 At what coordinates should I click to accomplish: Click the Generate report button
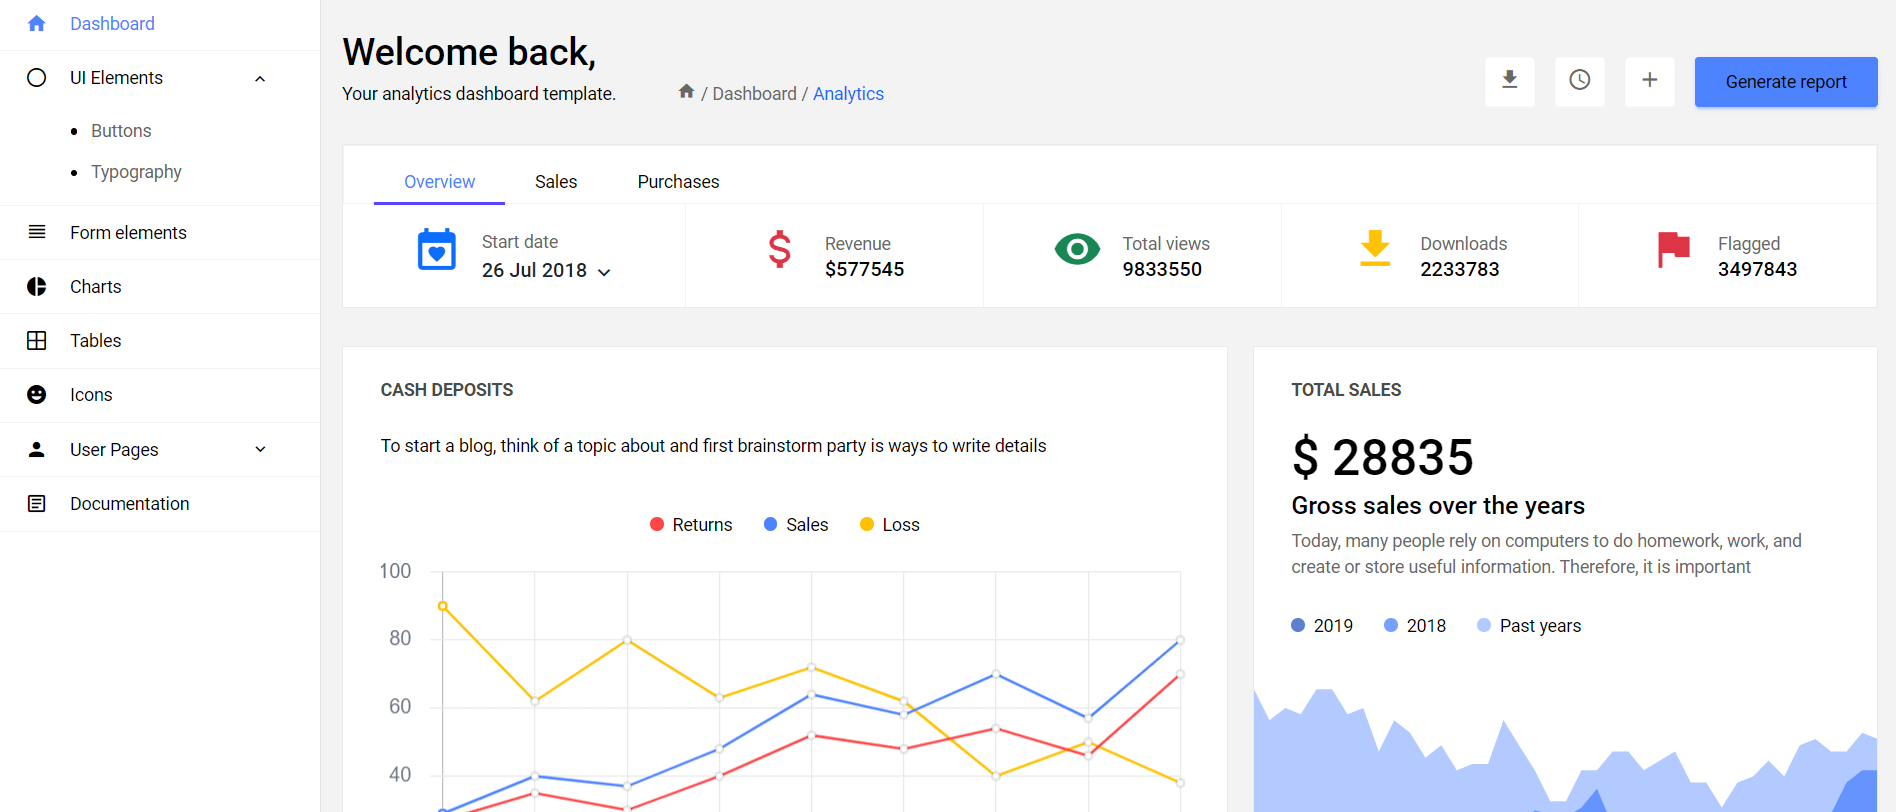(1785, 82)
